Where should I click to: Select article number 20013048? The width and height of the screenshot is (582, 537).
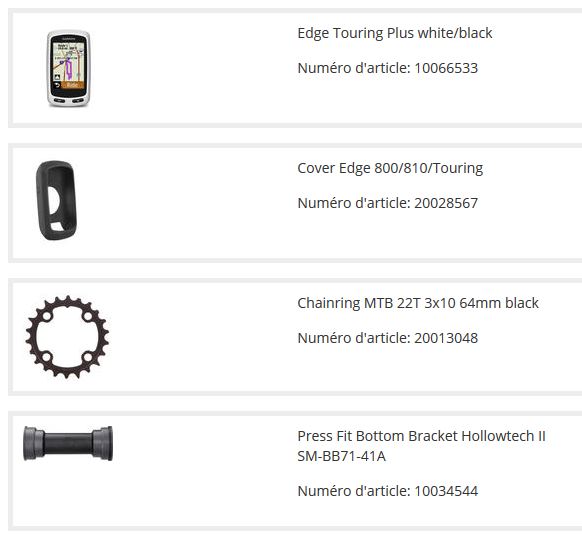pos(446,338)
